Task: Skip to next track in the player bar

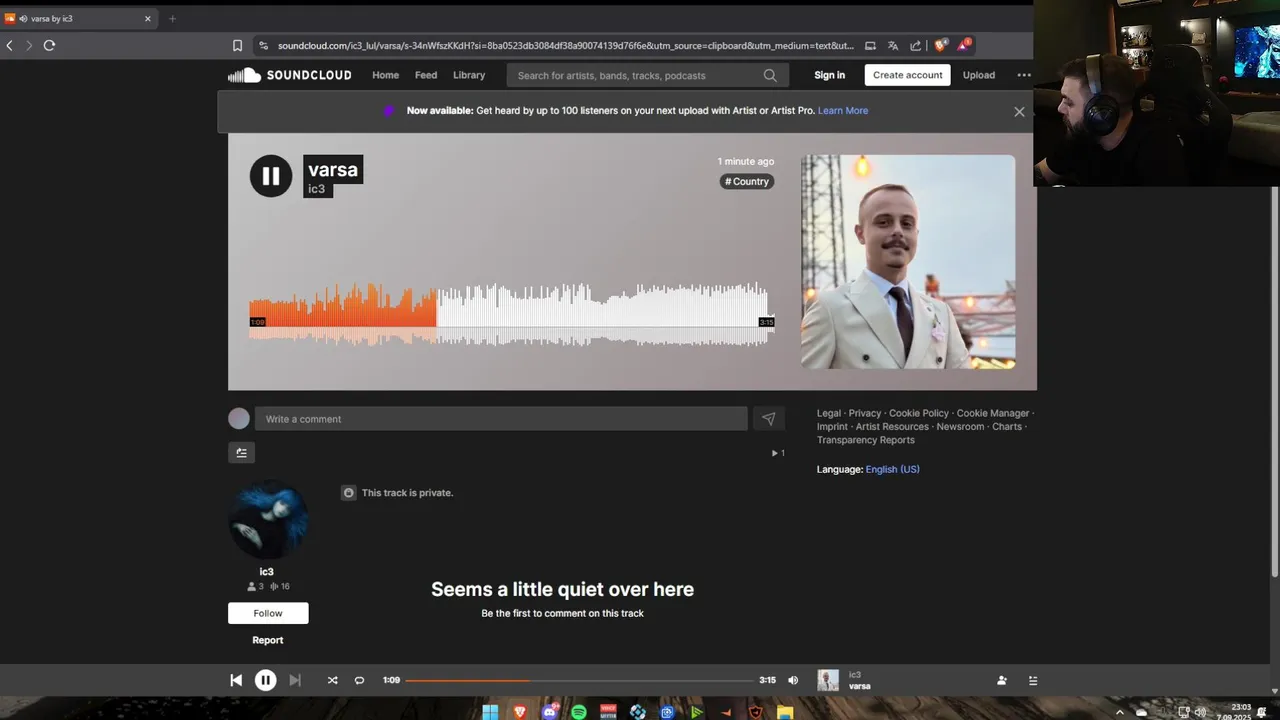Action: coord(295,680)
